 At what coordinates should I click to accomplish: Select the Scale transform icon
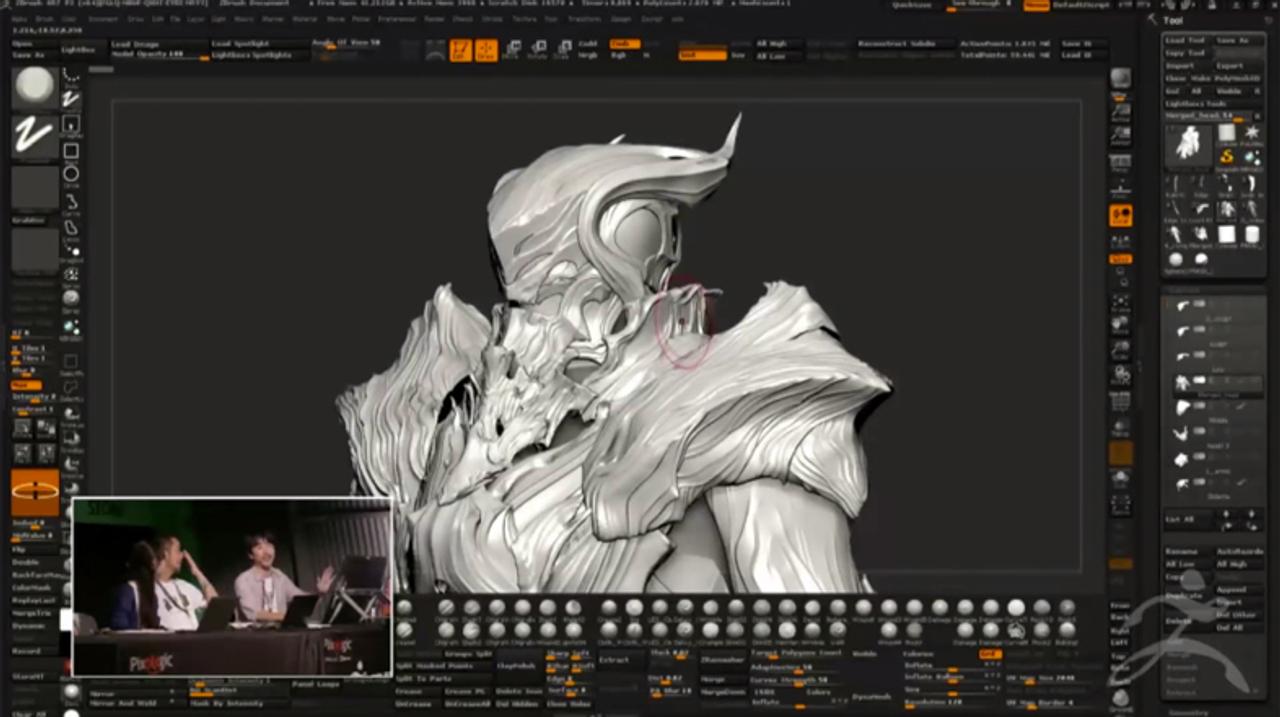point(562,50)
